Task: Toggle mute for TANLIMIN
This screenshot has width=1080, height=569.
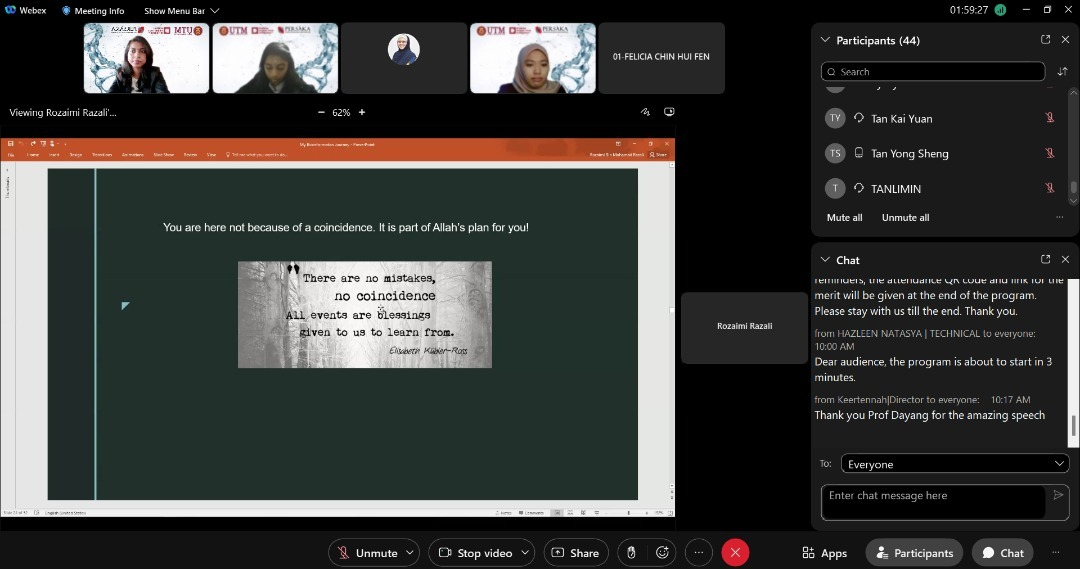Action: tap(1050, 188)
